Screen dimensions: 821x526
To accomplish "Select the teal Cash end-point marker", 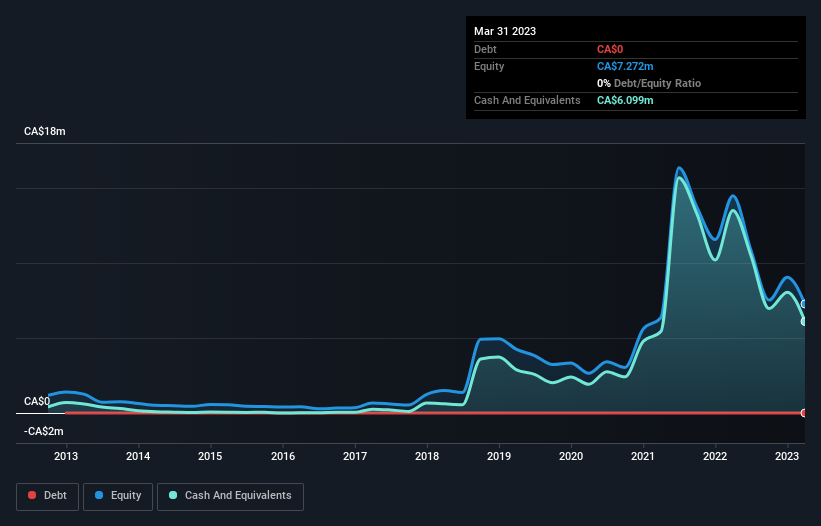I will coord(804,321).
